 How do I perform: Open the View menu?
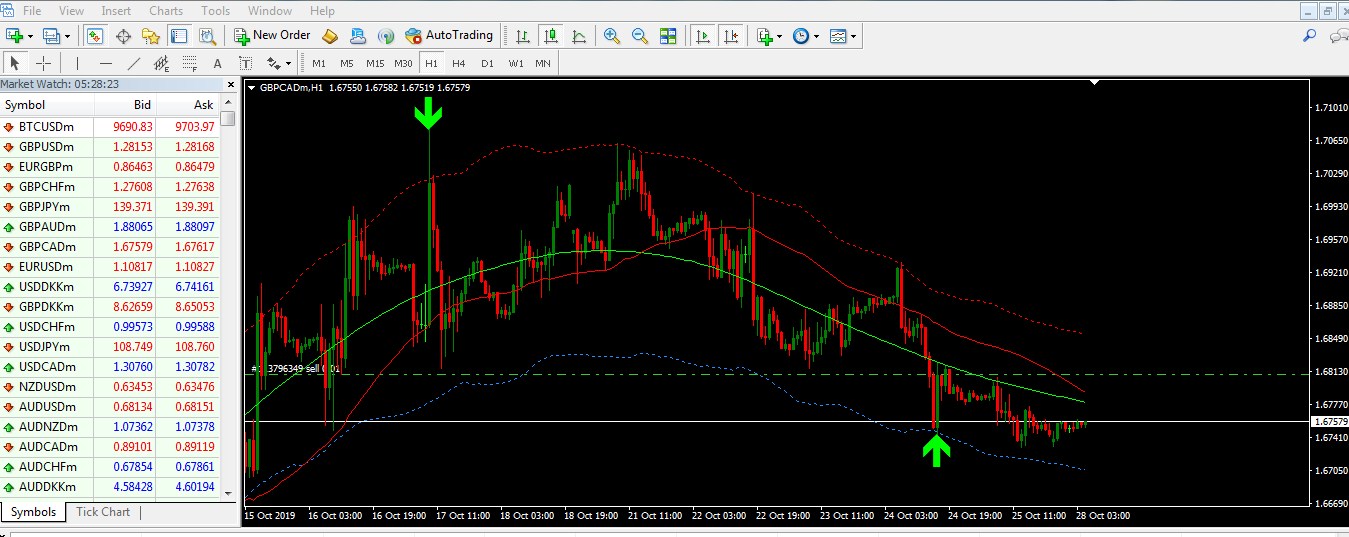coord(72,11)
